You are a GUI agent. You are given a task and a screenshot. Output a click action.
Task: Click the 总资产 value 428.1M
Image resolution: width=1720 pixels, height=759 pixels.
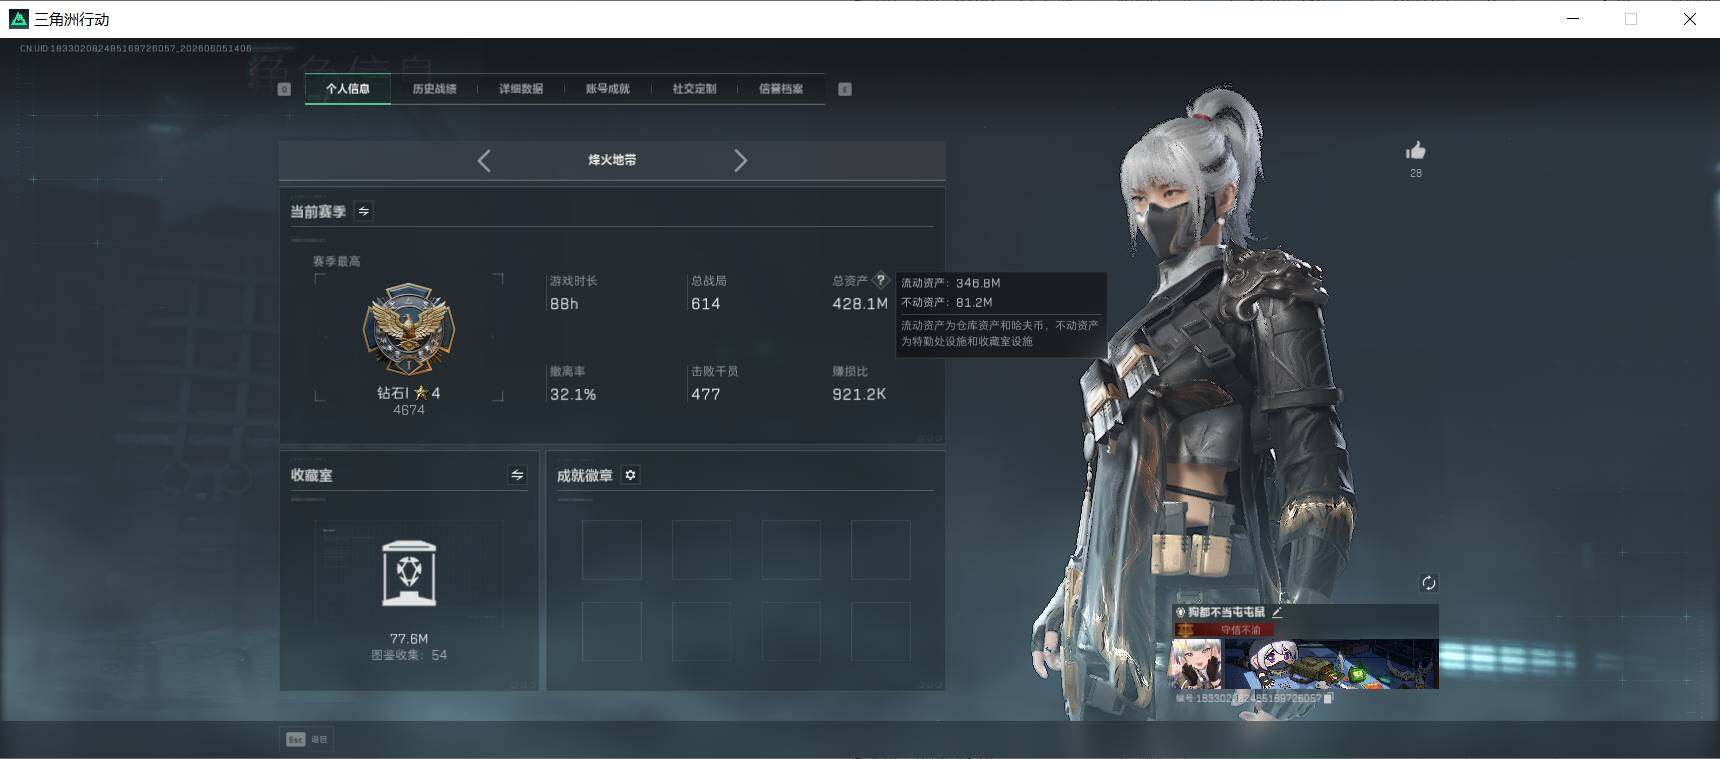pos(860,304)
